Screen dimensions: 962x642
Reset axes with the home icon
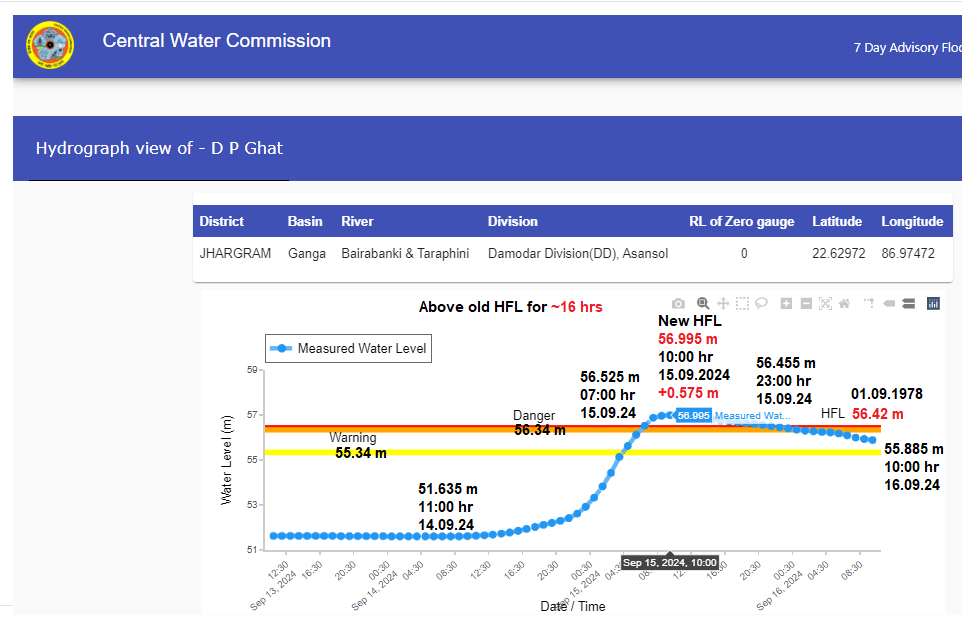pyautogui.click(x=844, y=304)
